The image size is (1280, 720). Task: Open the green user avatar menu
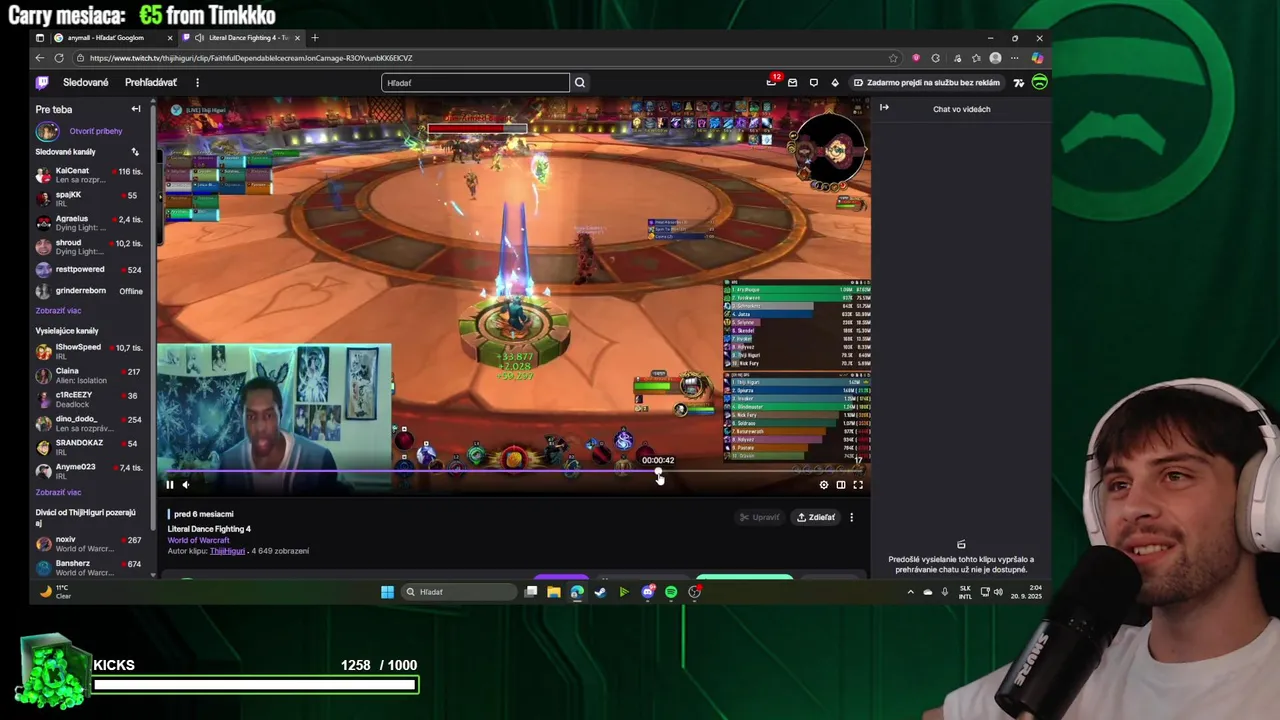(1039, 83)
